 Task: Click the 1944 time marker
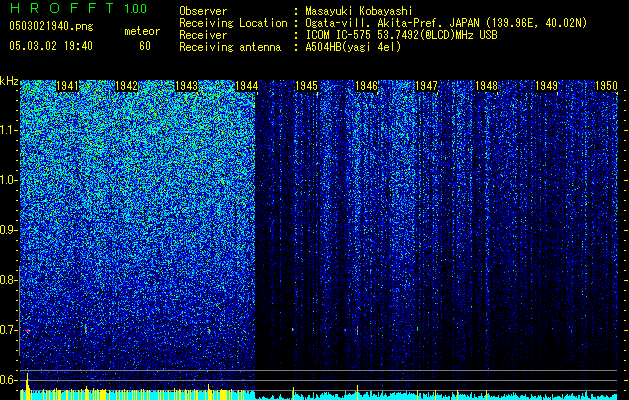pos(246,86)
